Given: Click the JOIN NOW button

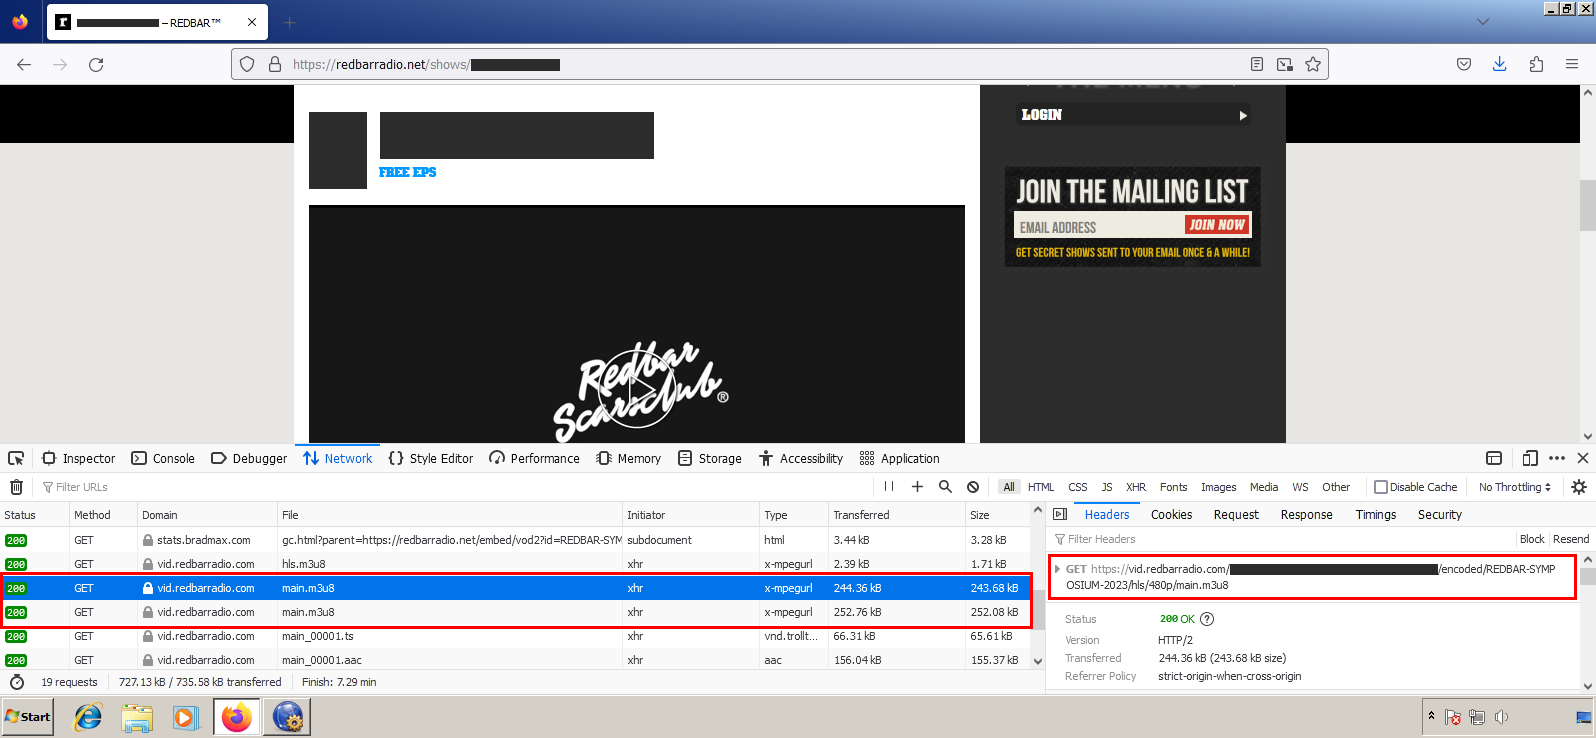Looking at the screenshot, I should (x=1217, y=225).
